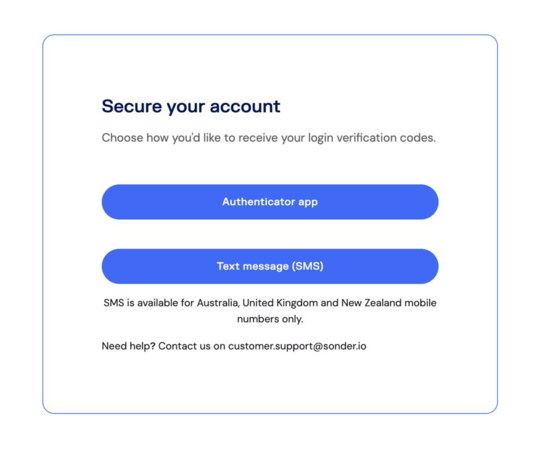This screenshot has width=555, height=453.
Task: Click the word "Australia" in SMS note
Action: coord(218,303)
